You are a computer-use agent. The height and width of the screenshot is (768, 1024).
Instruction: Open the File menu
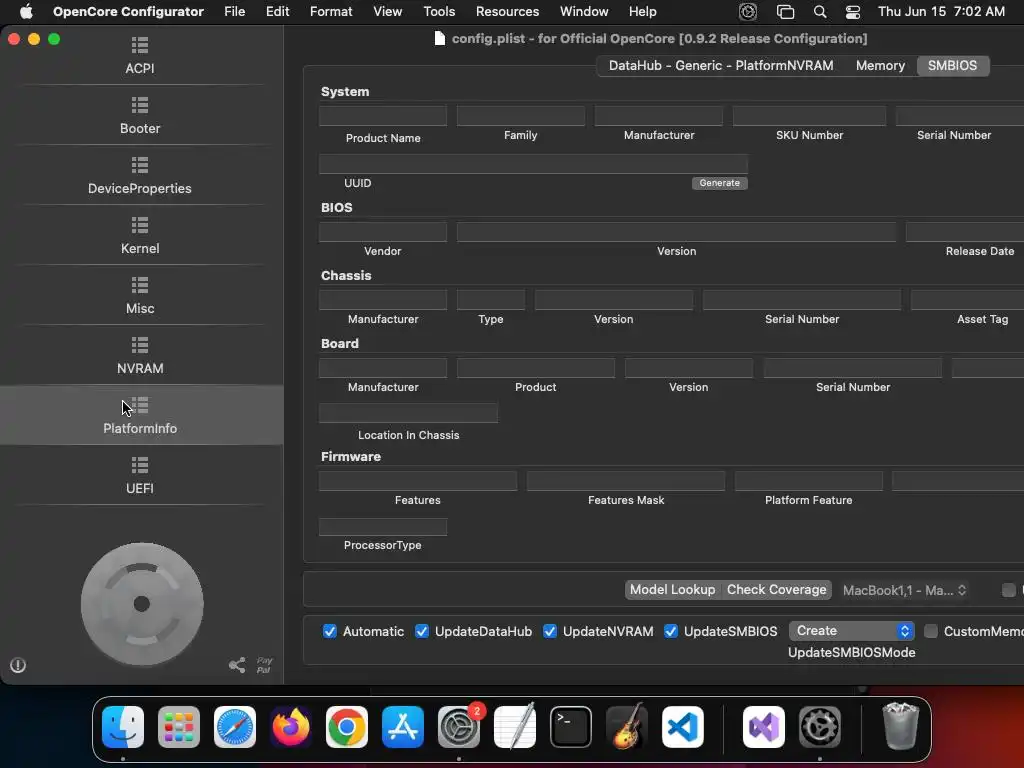tap(234, 12)
